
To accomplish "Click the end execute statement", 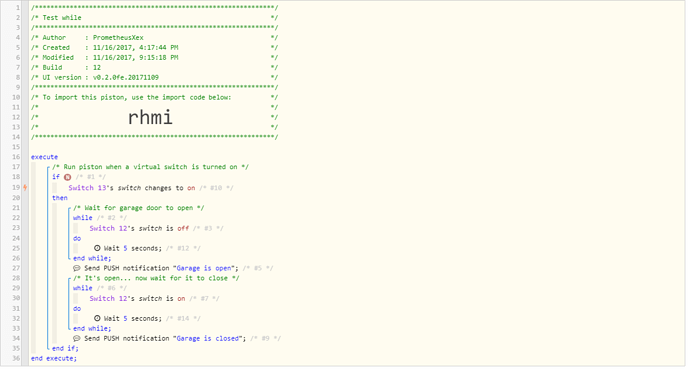I will [54, 358].
